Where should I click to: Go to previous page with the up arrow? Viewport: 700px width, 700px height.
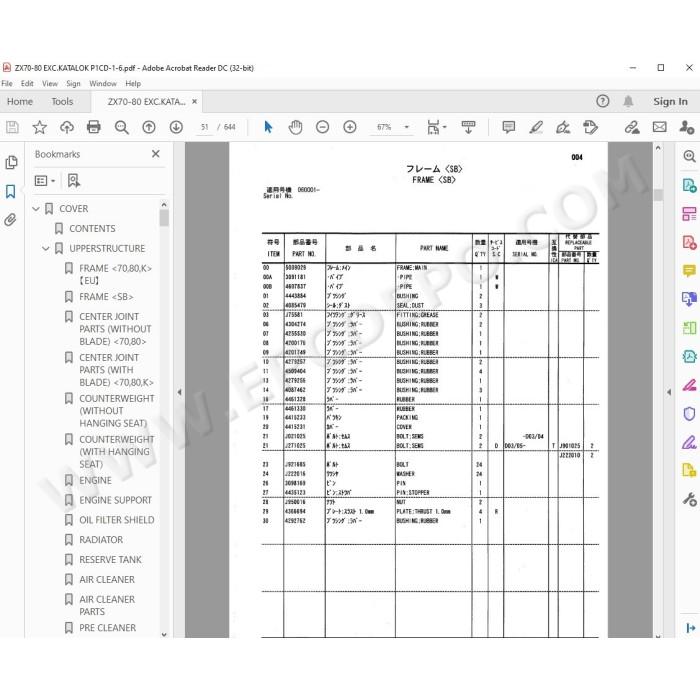(x=149, y=127)
